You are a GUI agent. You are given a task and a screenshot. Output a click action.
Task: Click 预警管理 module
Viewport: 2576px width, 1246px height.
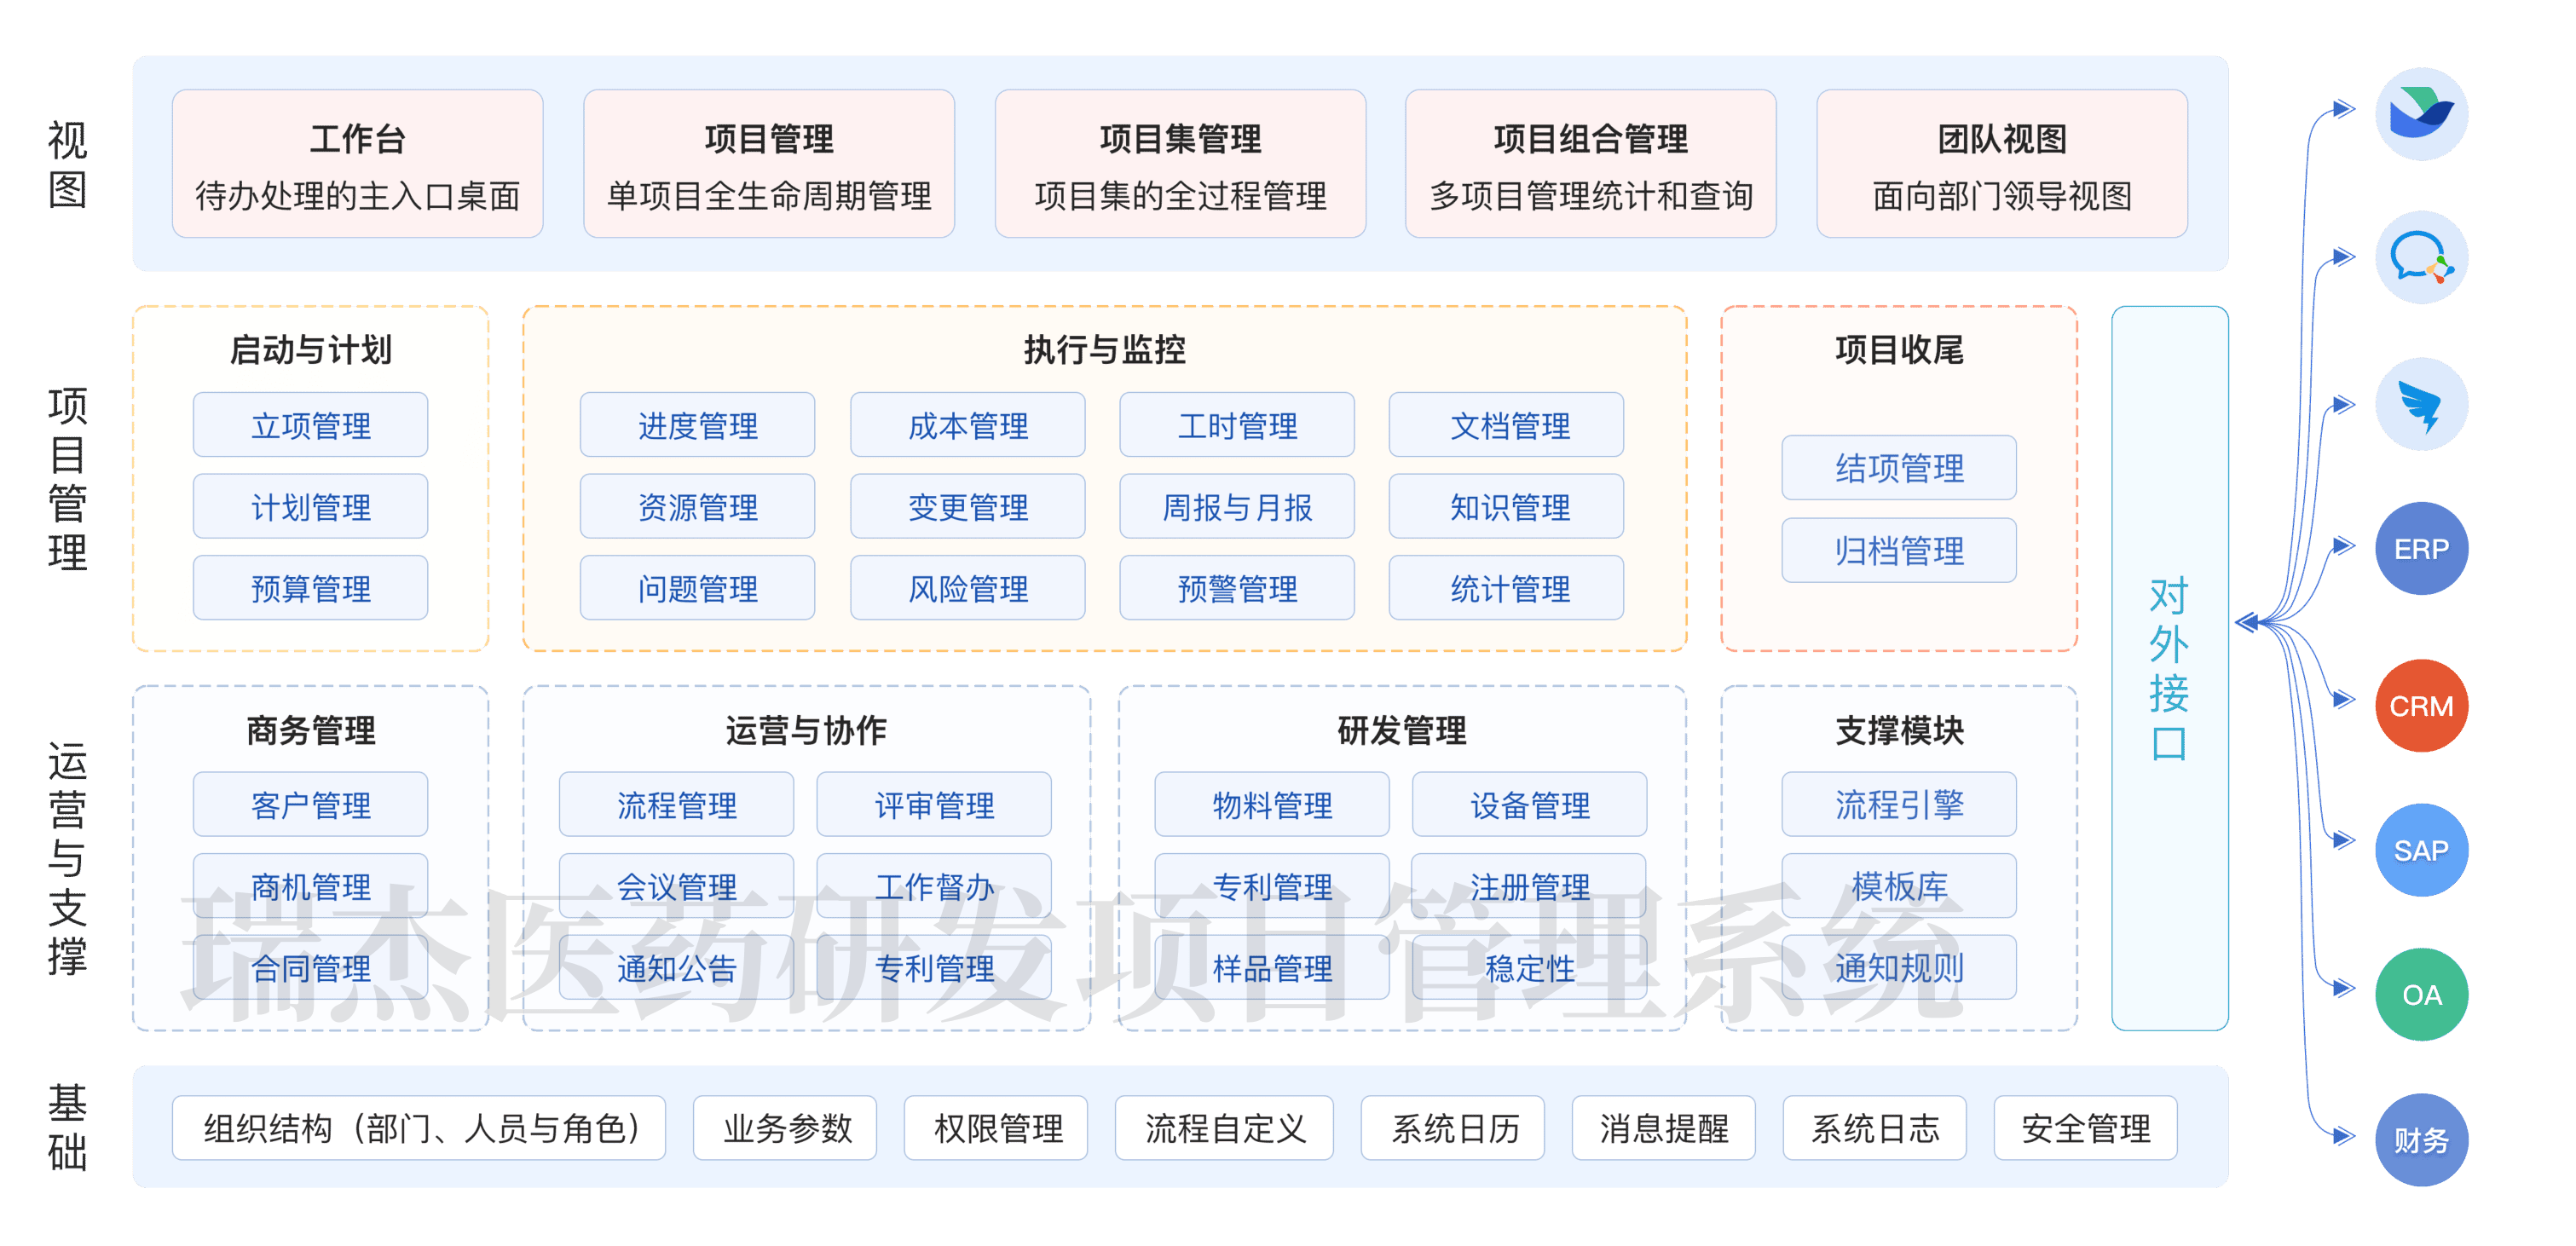pos(1237,588)
